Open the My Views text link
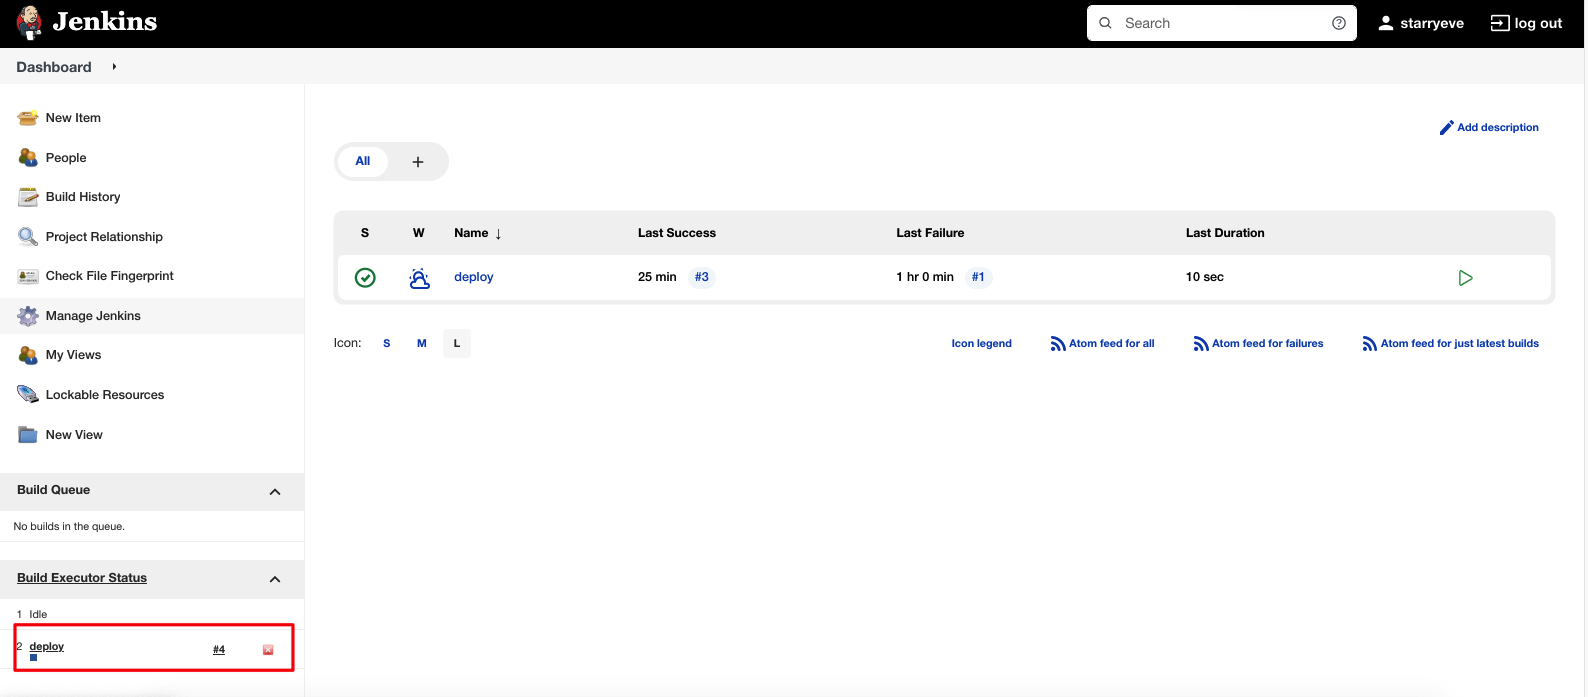The width and height of the screenshot is (1588, 697). pos(73,355)
